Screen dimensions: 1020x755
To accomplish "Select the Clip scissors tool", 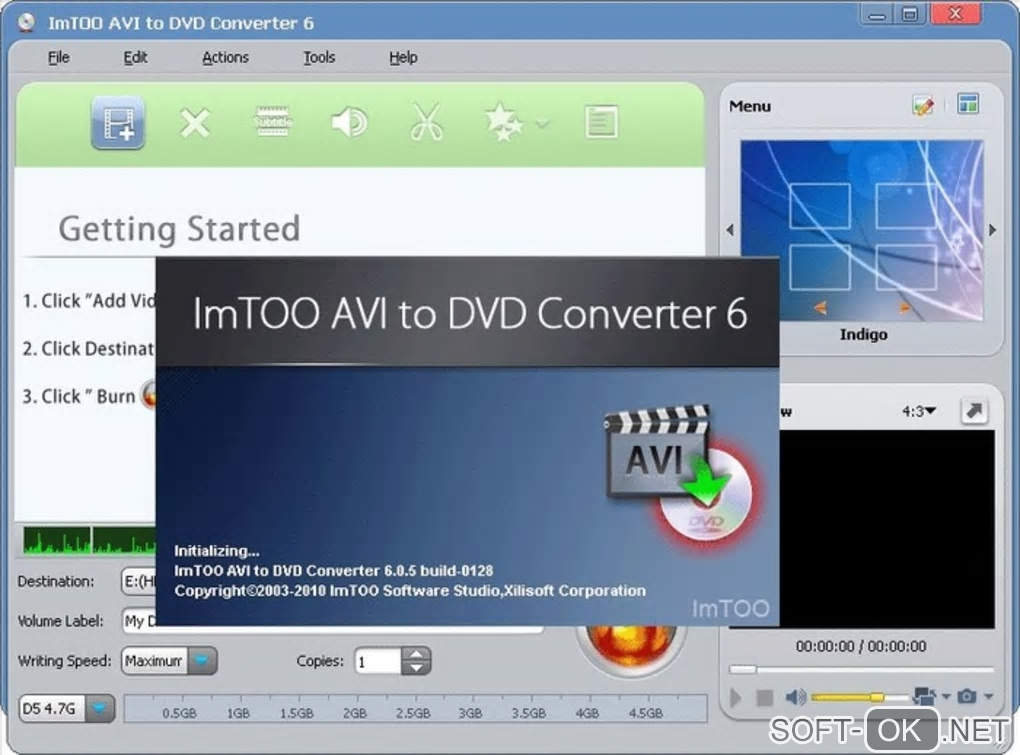I will click(x=427, y=122).
